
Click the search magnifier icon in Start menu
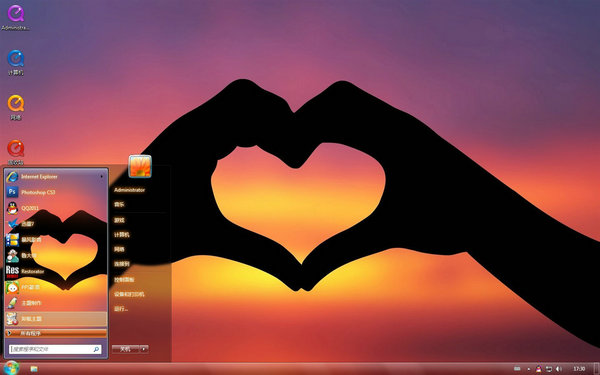click(x=96, y=349)
